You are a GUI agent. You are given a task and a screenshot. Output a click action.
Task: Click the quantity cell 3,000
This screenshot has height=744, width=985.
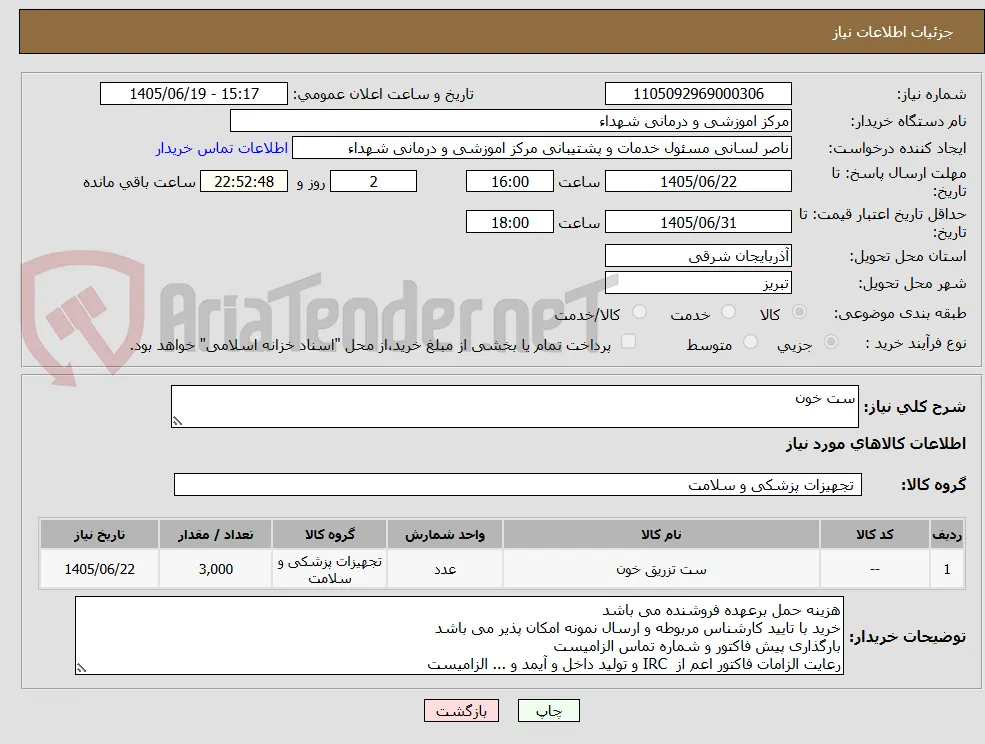tap(215, 569)
